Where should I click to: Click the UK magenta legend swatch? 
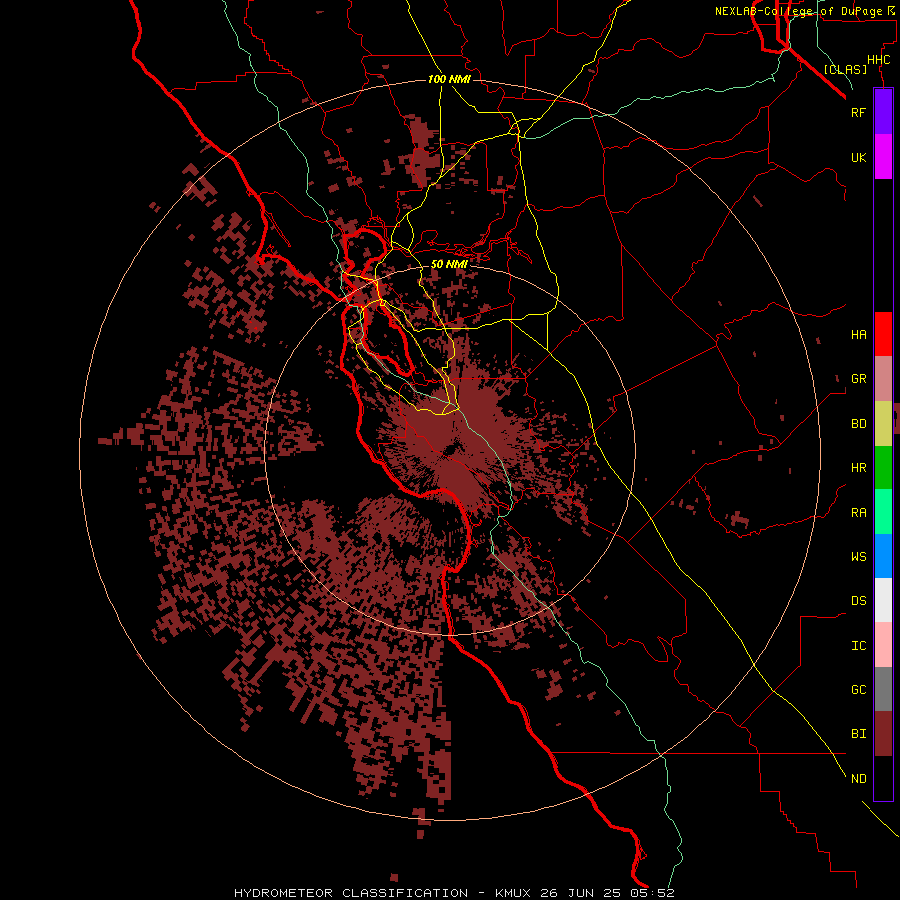tap(883, 157)
